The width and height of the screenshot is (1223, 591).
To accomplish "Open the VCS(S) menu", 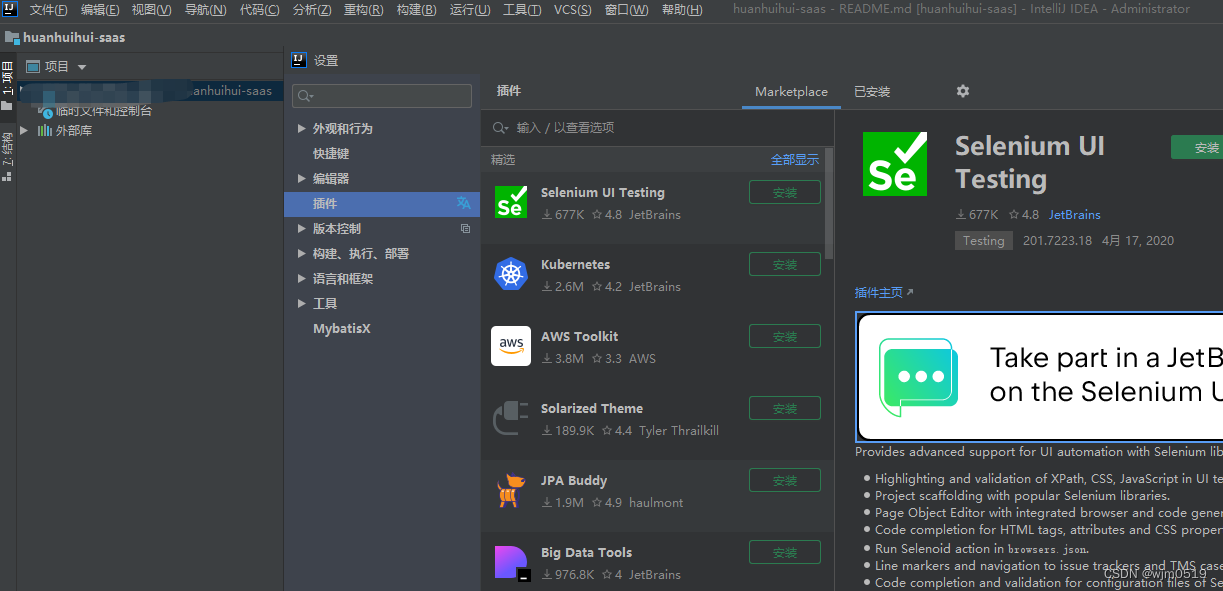I will click(573, 10).
